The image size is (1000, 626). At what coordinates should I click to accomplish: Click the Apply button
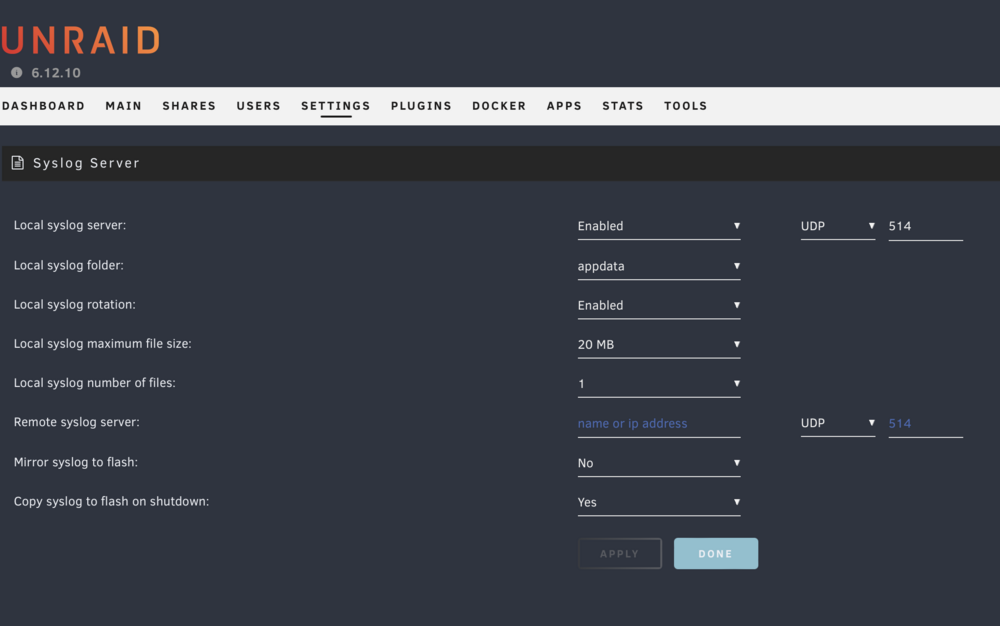(x=619, y=554)
